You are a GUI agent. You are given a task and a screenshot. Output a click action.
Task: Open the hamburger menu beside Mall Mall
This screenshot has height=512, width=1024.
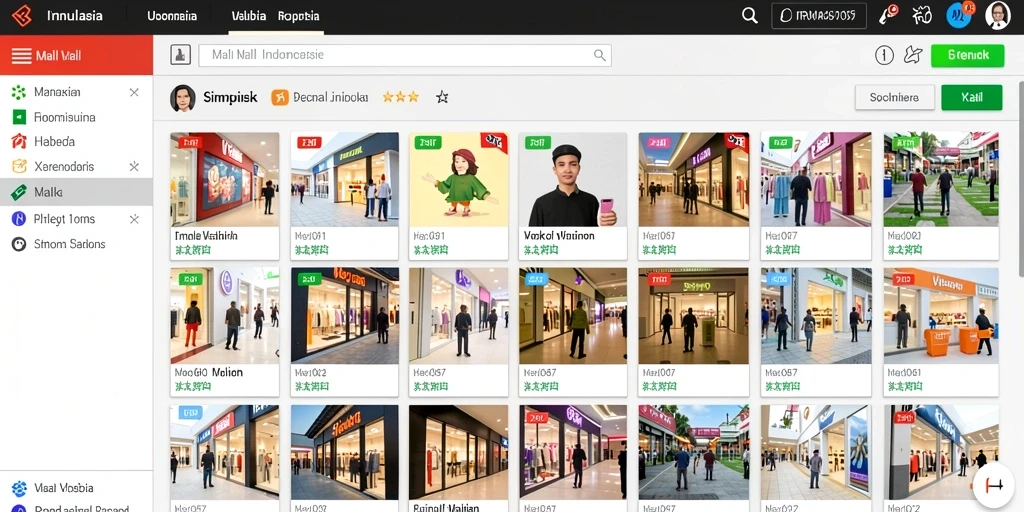(x=22, y=56)
